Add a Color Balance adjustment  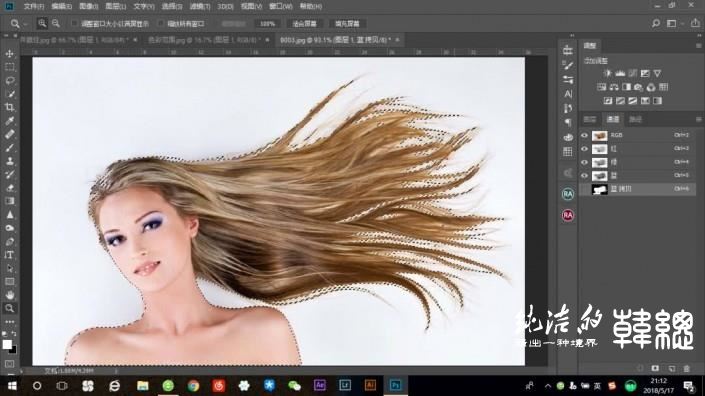click(x=614, y=87)
